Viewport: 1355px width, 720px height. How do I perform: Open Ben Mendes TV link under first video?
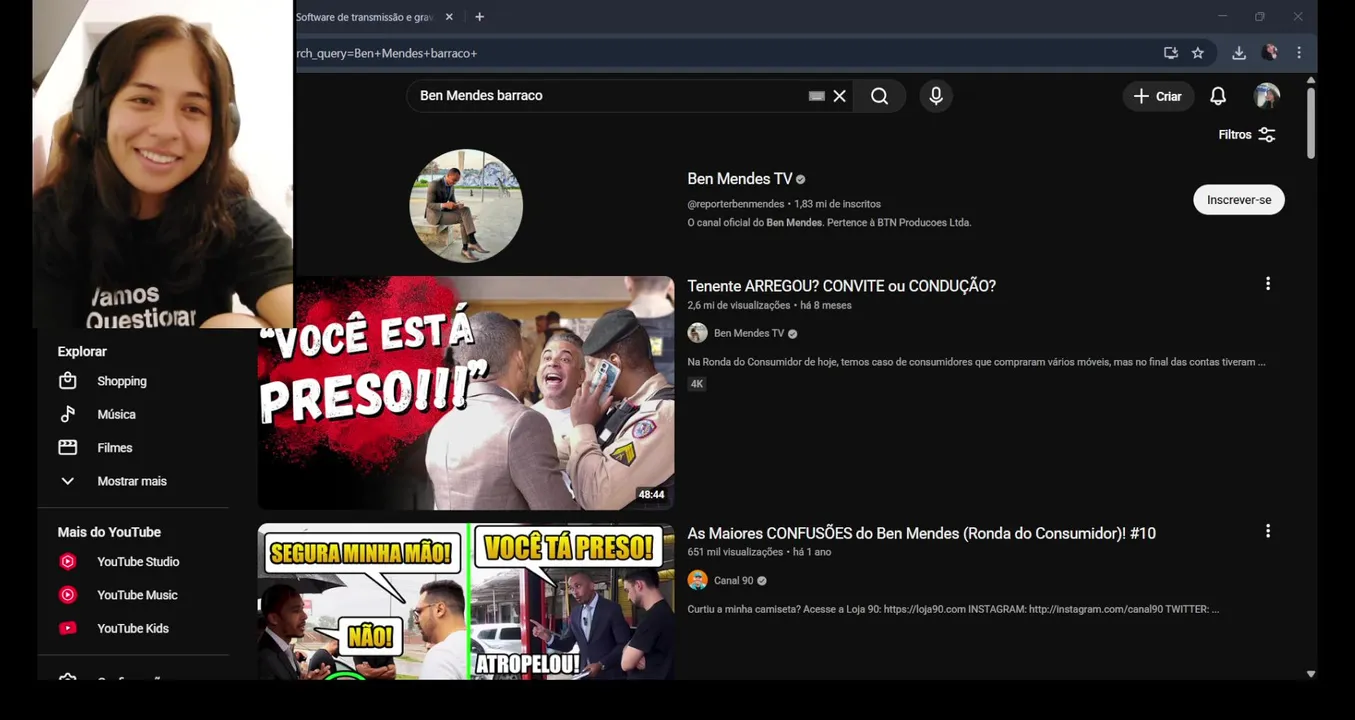749,333
